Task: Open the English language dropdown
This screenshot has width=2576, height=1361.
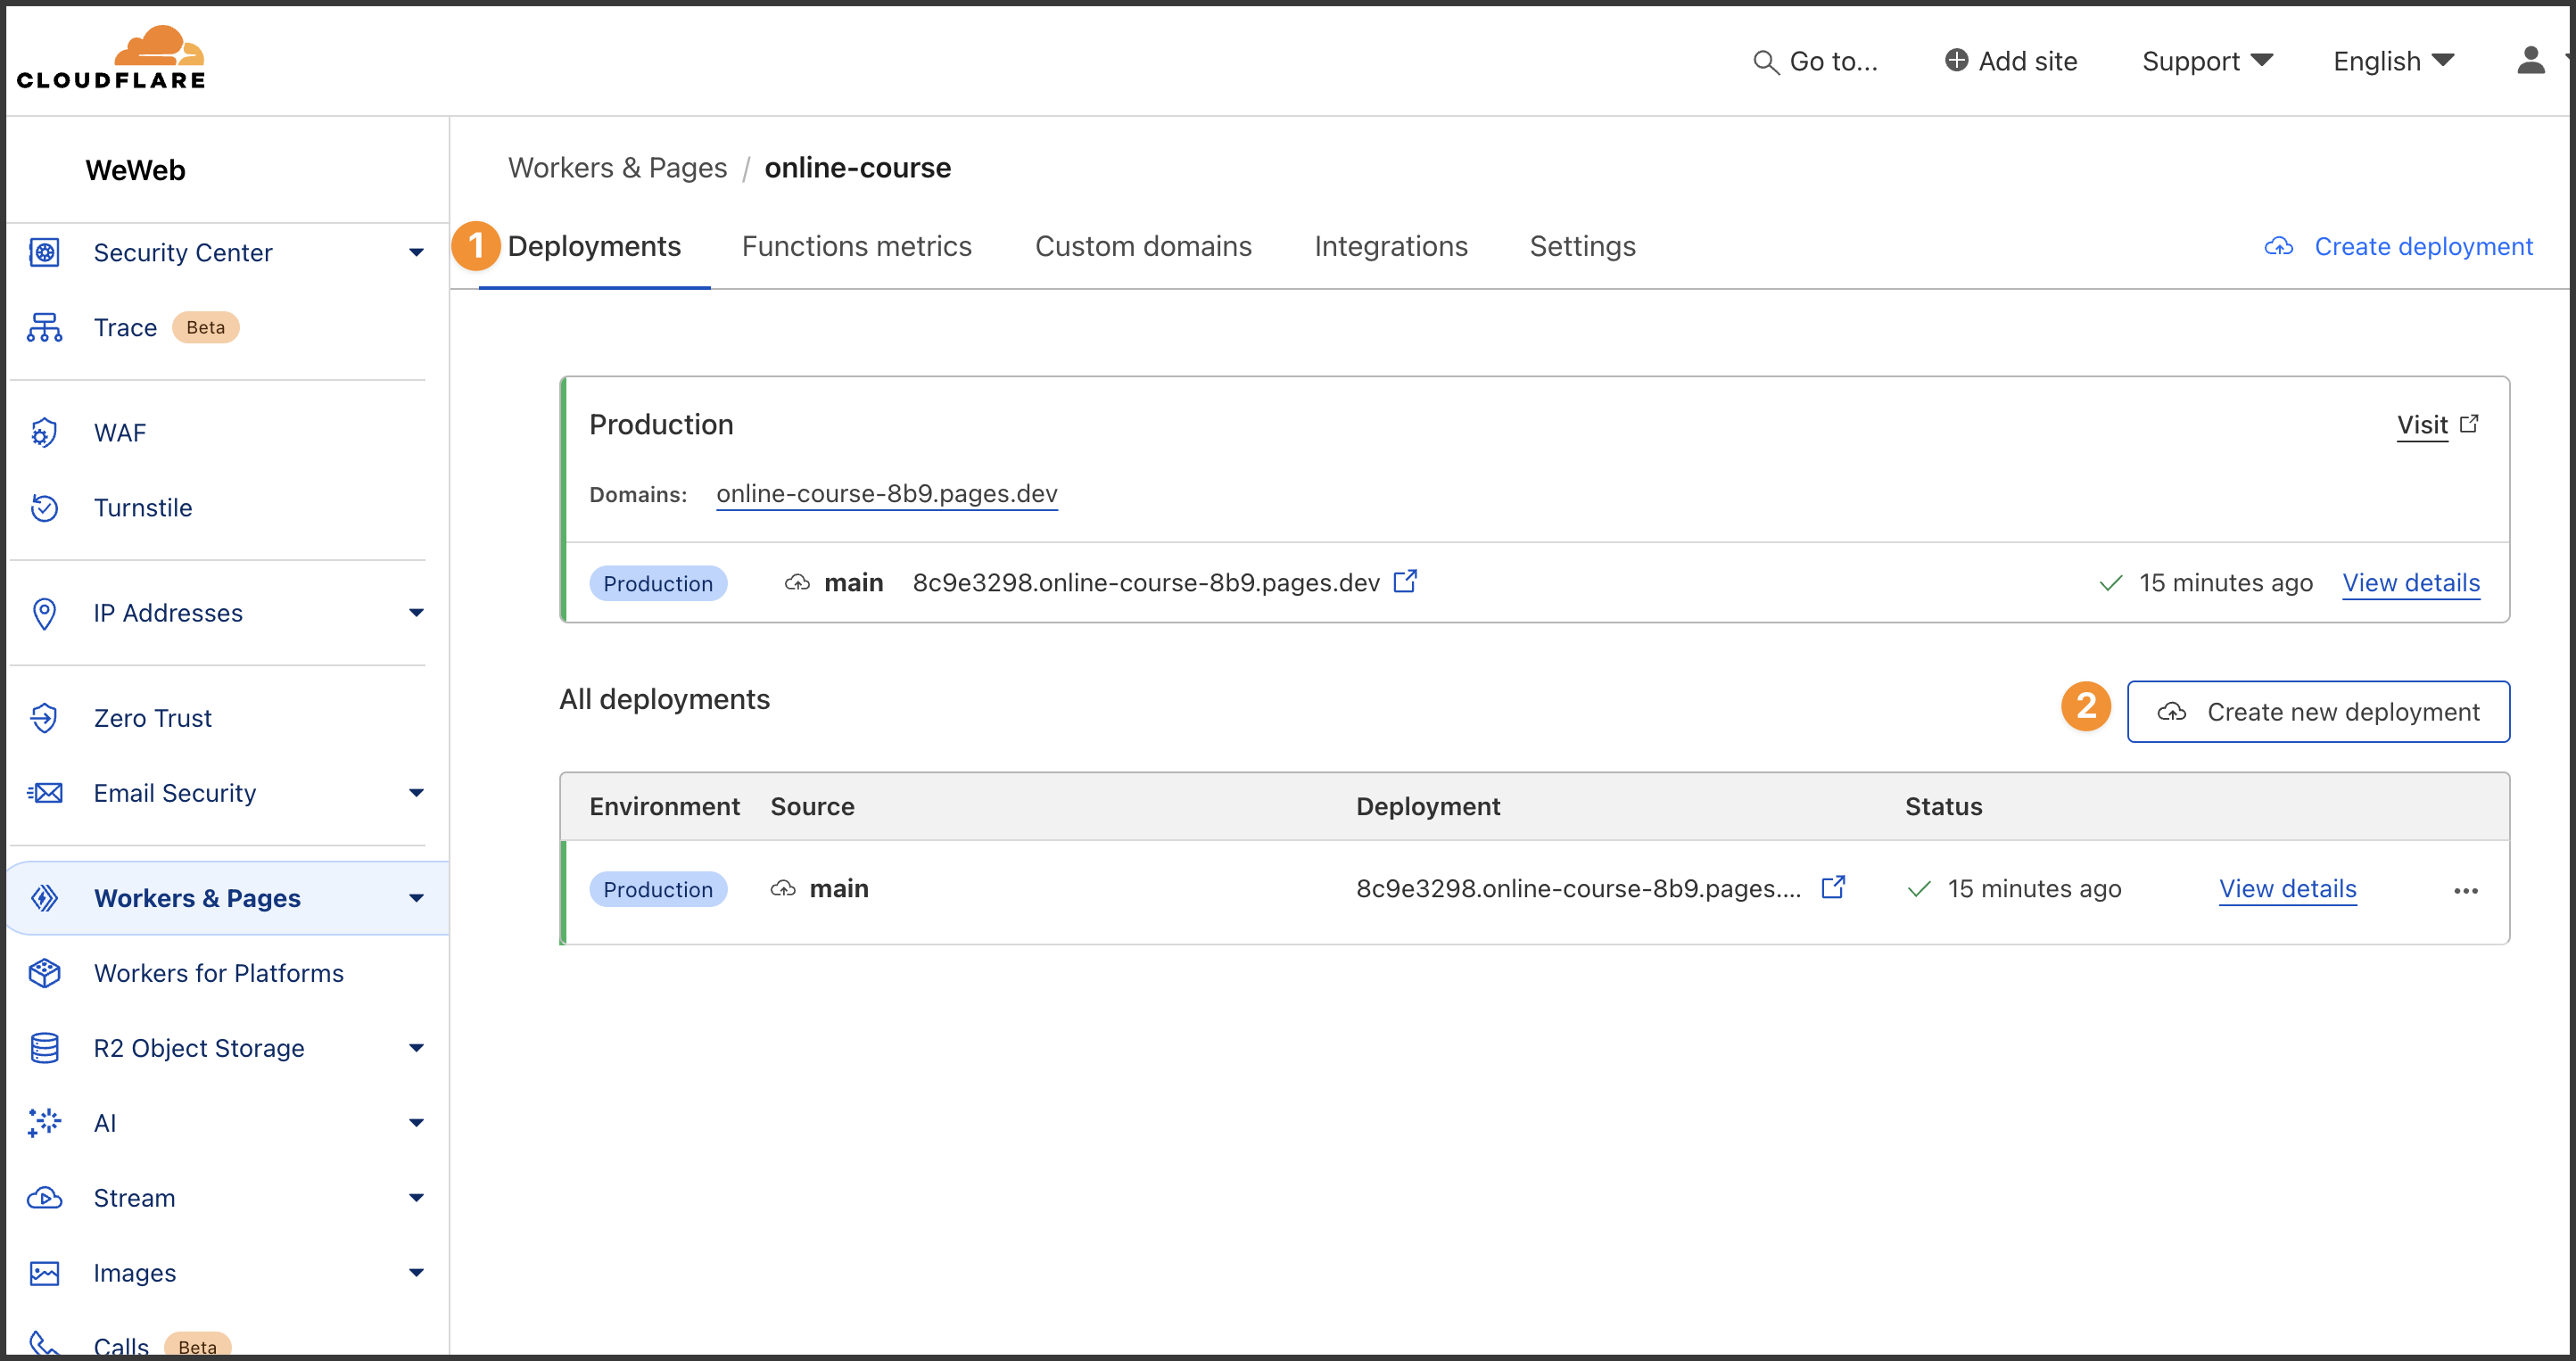Action: tap(2391, 61)
